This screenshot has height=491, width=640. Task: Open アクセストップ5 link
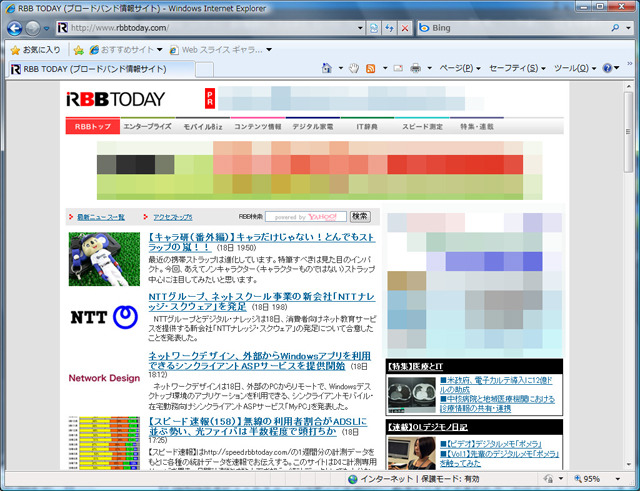173,217
